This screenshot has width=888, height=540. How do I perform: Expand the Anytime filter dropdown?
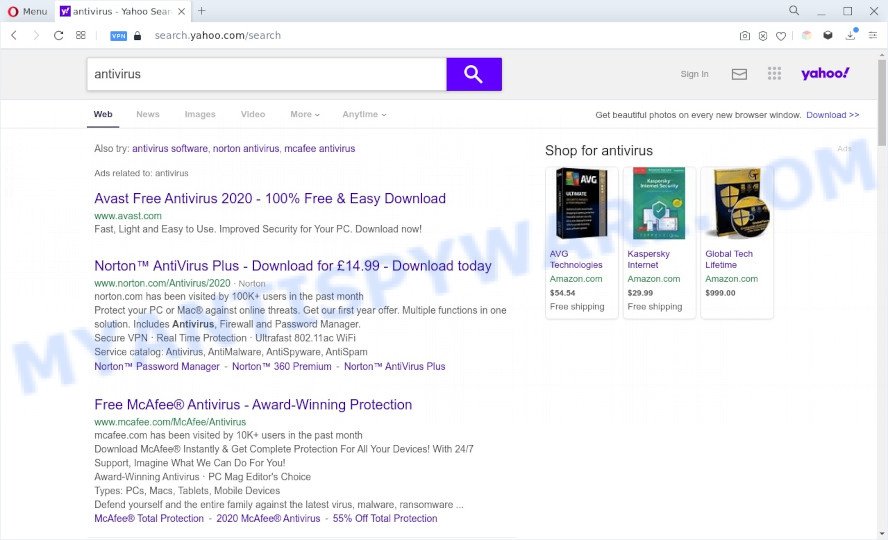(x=364, y=114)
